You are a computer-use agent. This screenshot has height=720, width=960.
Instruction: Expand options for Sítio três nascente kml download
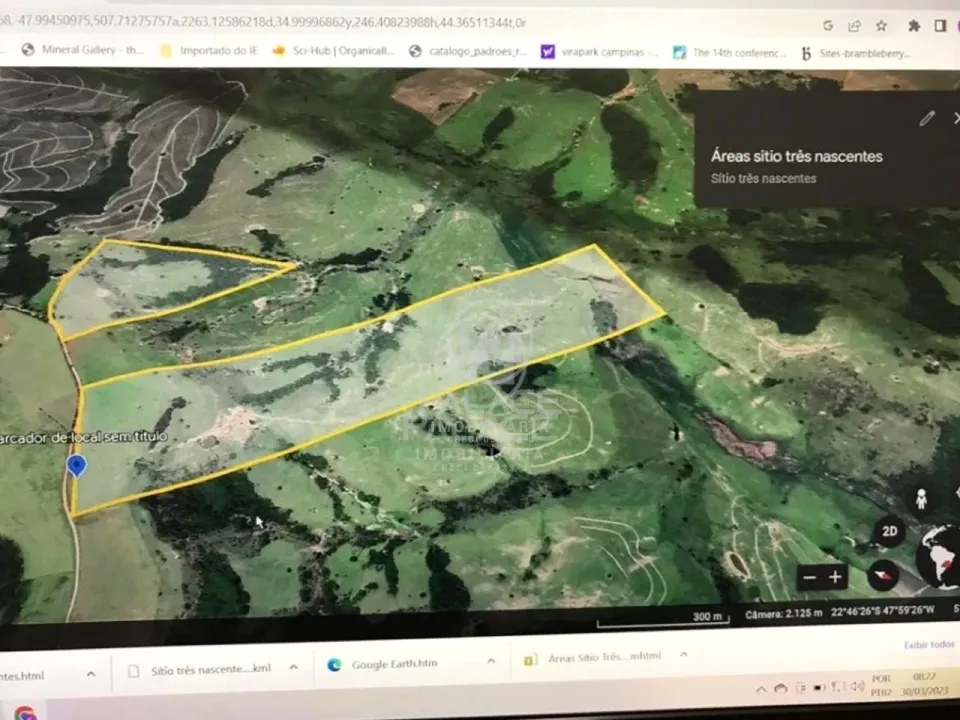[294, 667]
